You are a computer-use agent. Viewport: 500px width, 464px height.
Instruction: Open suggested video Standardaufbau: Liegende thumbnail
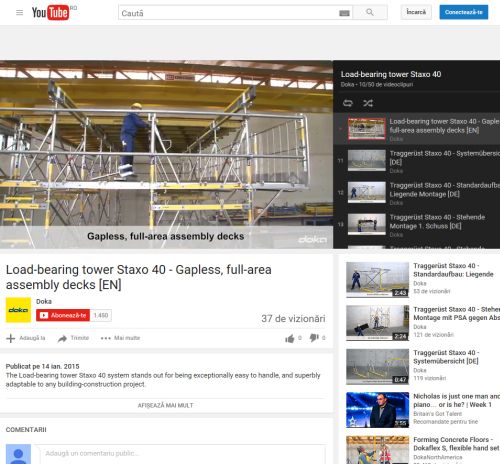377,280
